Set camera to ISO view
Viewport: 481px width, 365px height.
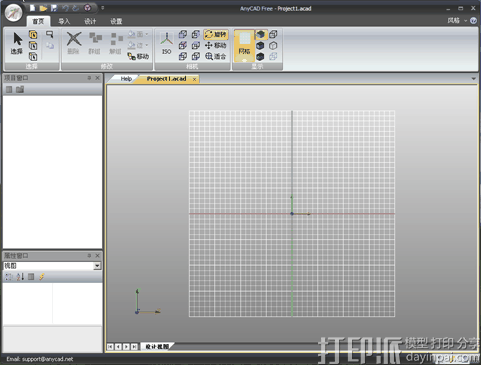pyautogui.click(x=167, y=43)
